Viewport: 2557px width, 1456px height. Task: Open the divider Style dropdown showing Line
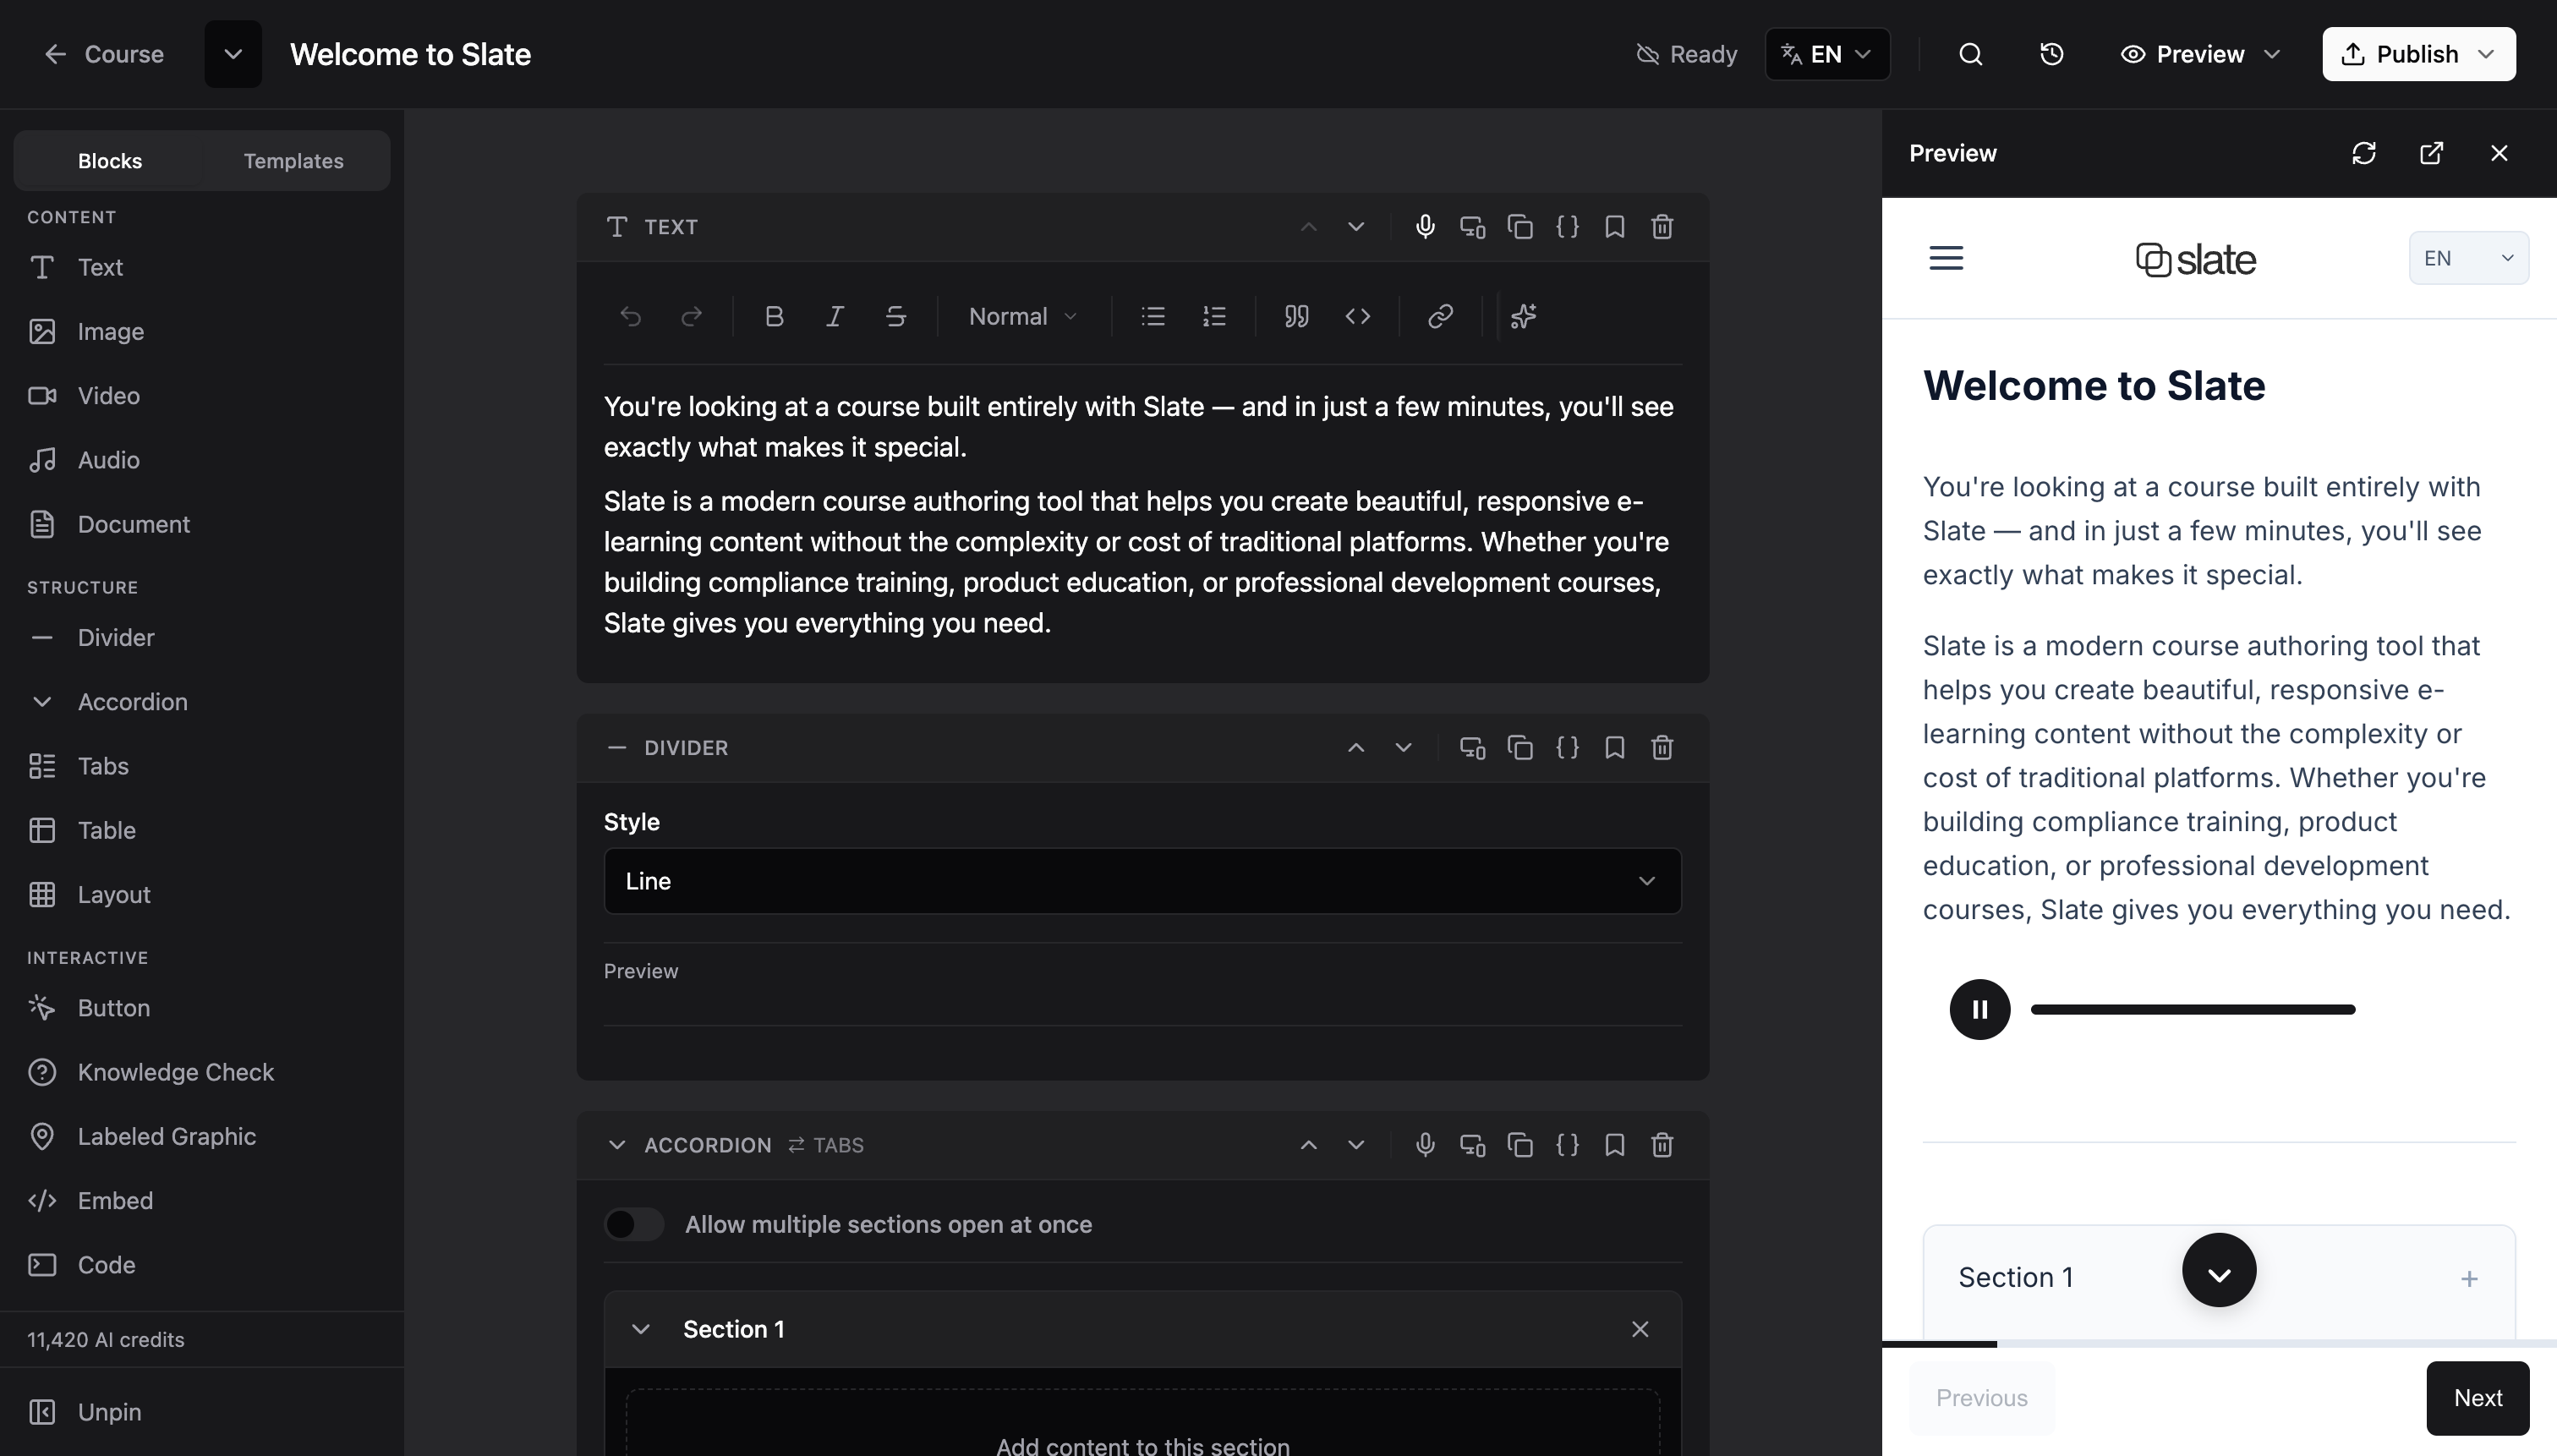1141,881
